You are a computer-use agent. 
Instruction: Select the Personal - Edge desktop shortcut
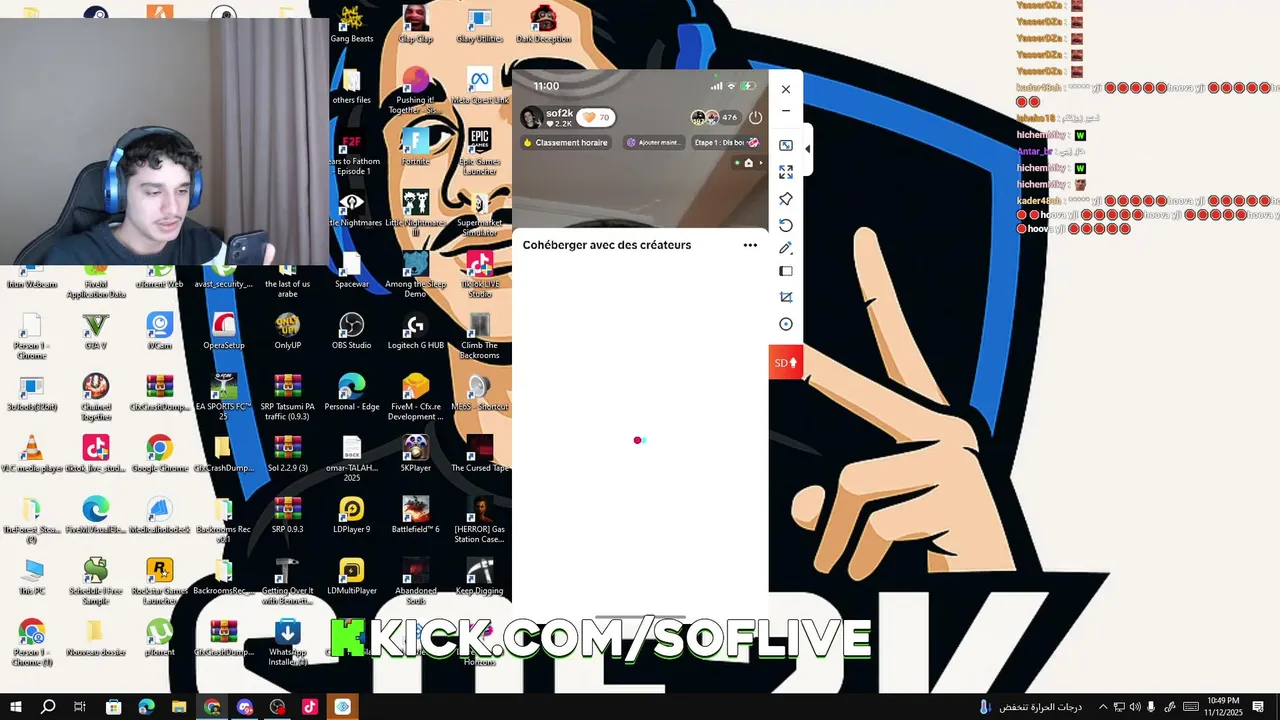[351, 392]
